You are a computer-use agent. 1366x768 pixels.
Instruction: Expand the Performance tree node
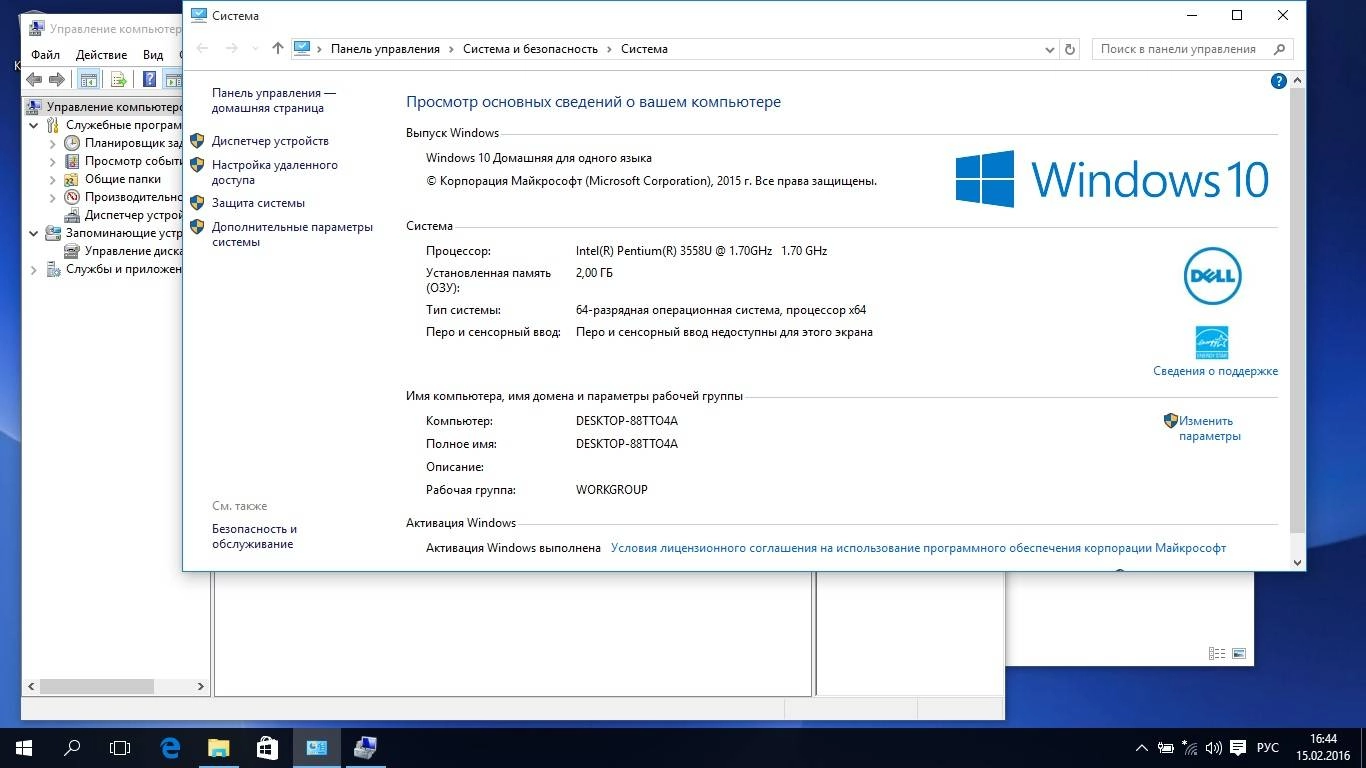[x=53, y=197]
